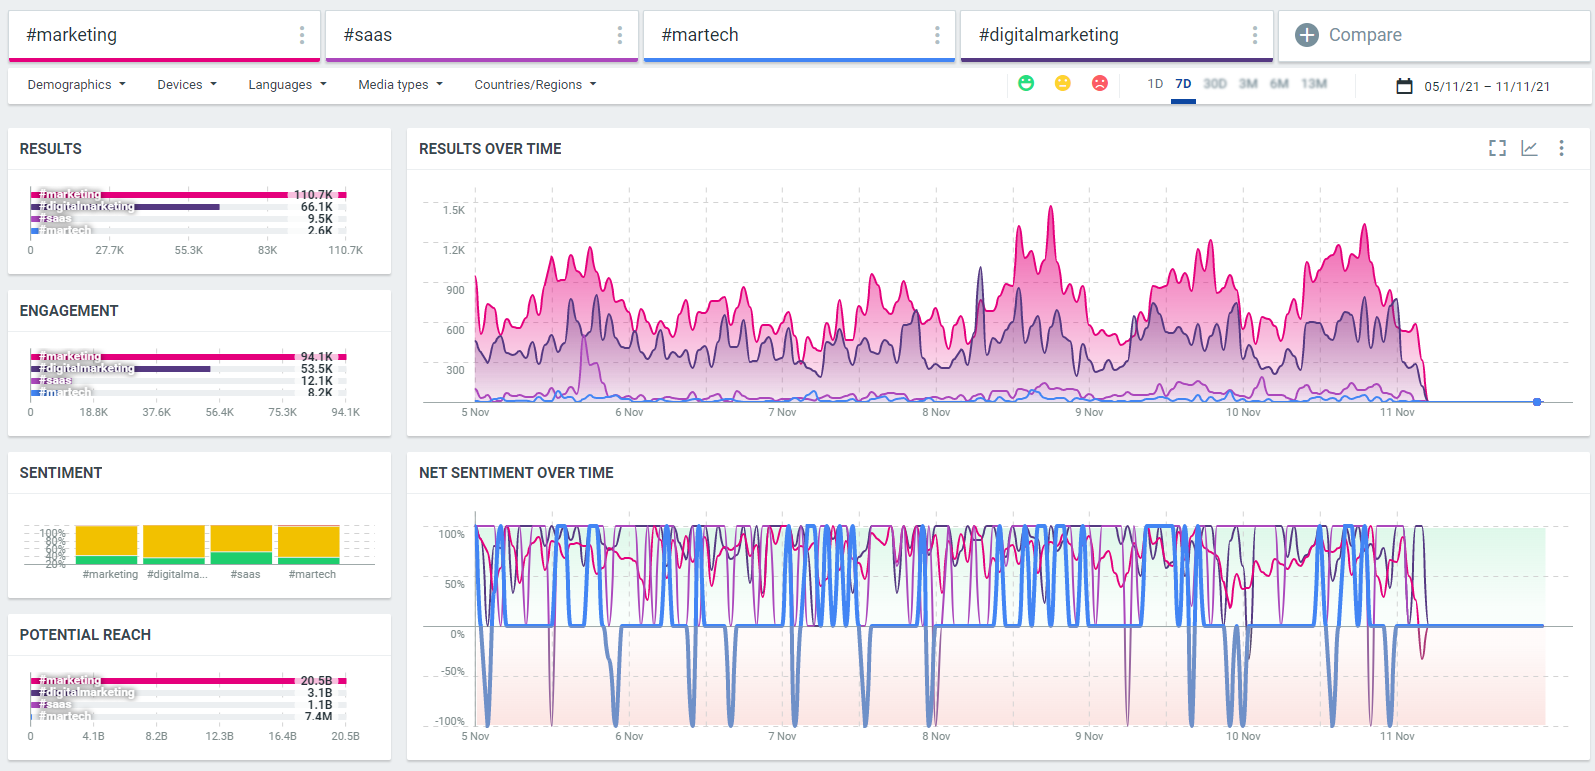Expand the Countries/Regions dropdown
Viewport: 1595px width, 771px height.
[x=535, y=85]
